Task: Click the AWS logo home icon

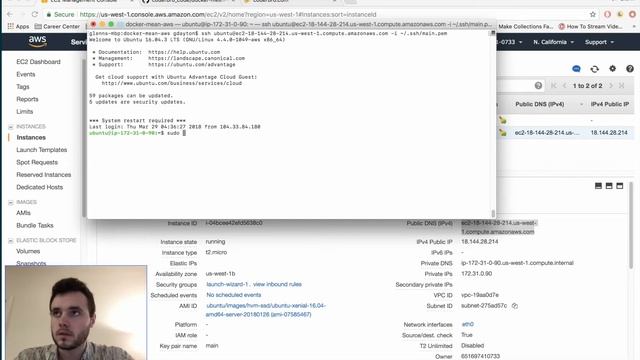Action: click(37, 41)
